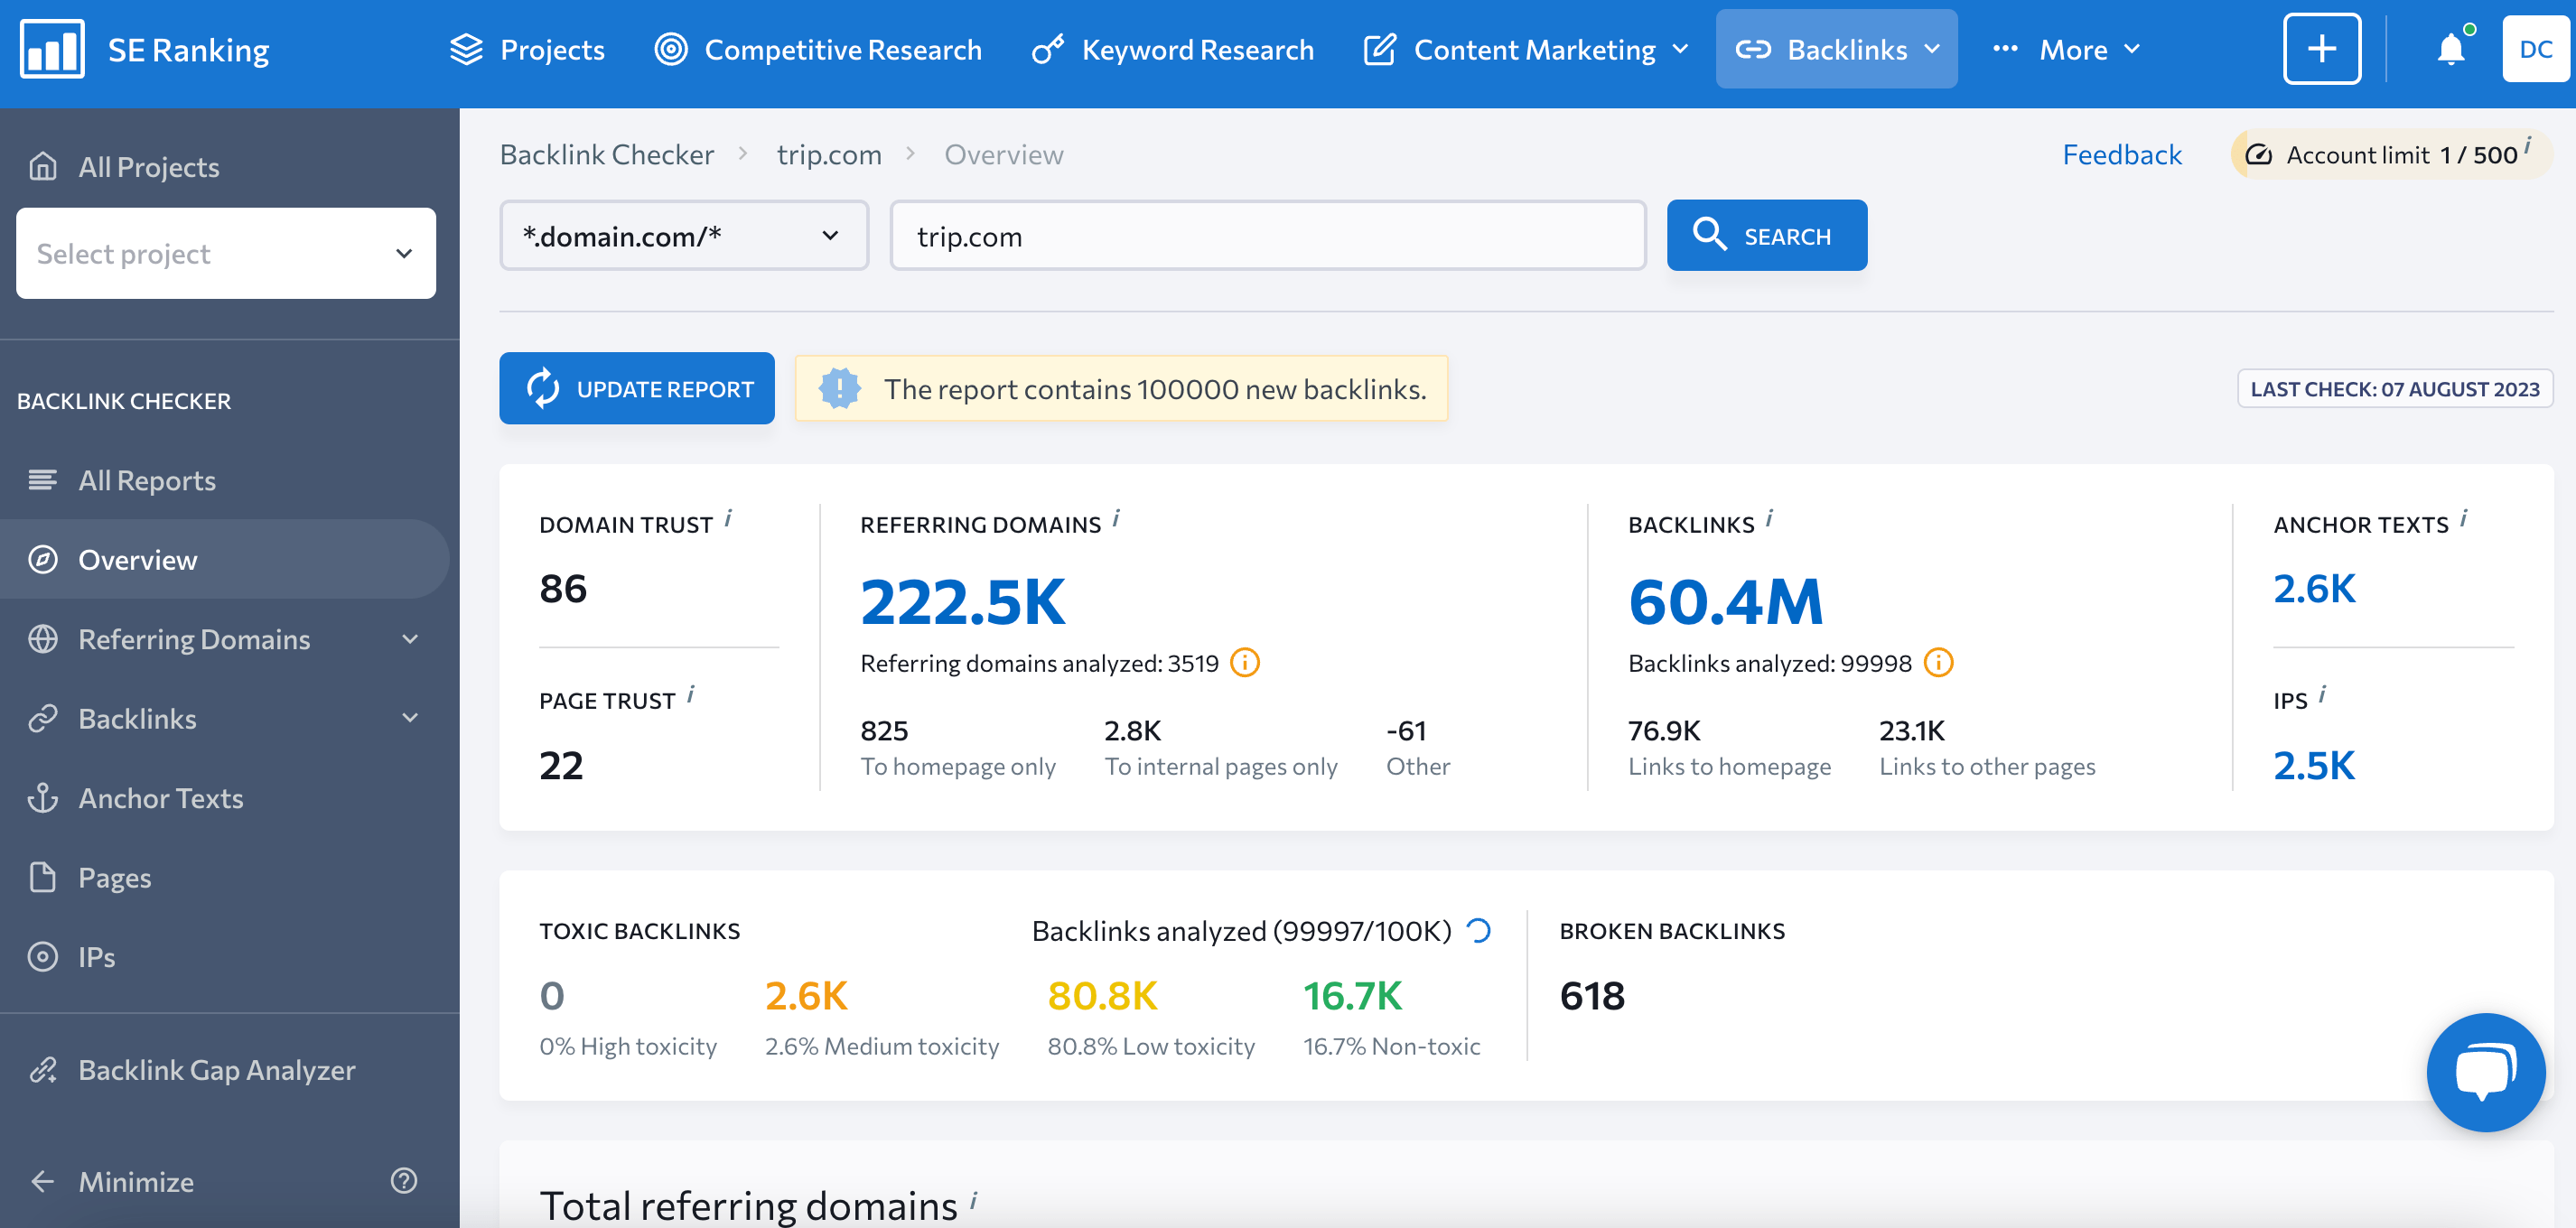Image resolution: width=2576 pixels, height=1228 pixels.
Task: Click trip.com breadcrumb link
Action: [x=829, y=154]
